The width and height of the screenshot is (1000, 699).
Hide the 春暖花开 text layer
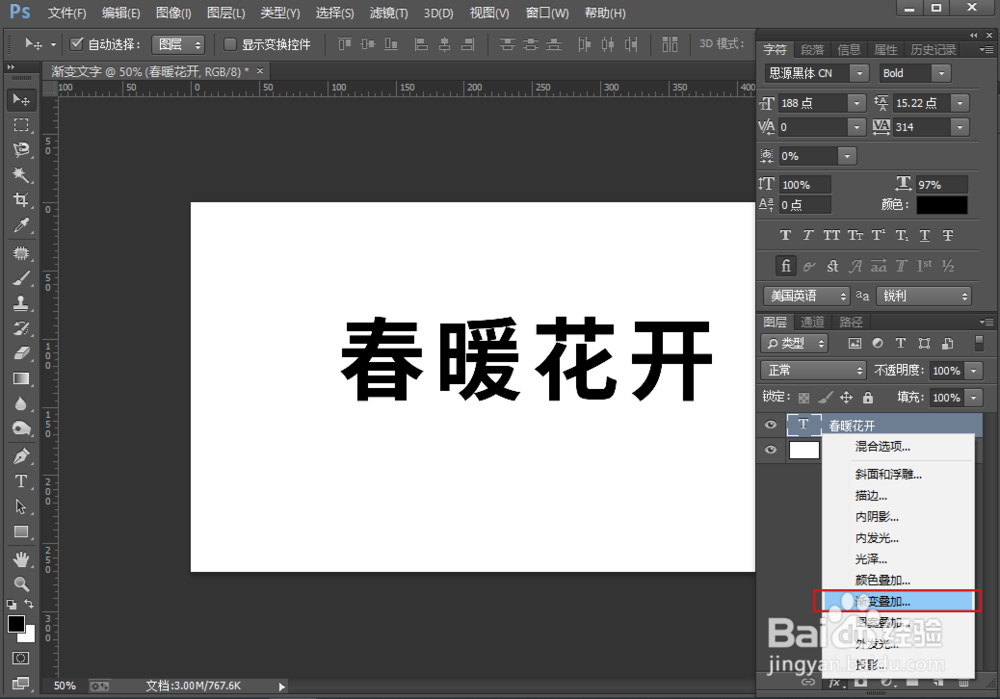(770, 425)
